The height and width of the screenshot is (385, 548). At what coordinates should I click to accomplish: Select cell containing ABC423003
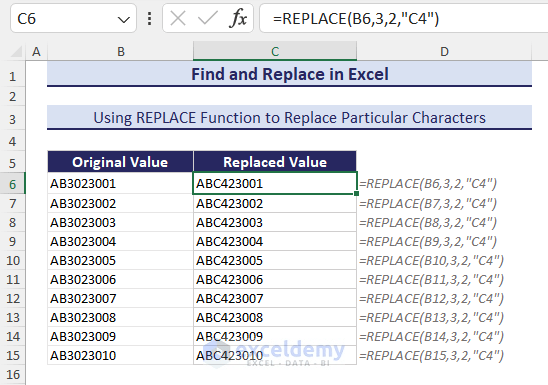coord(275,223)
